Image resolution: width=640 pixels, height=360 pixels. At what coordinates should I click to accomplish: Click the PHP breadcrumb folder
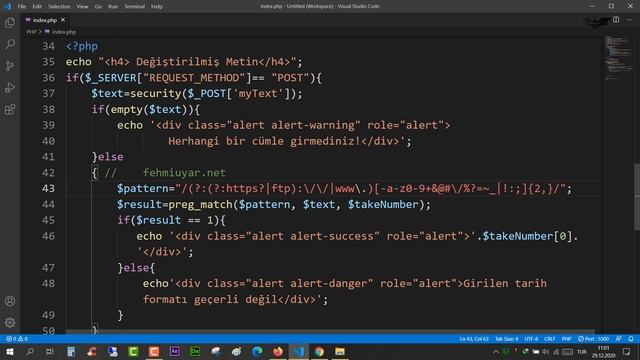click(x=31, y=31)
